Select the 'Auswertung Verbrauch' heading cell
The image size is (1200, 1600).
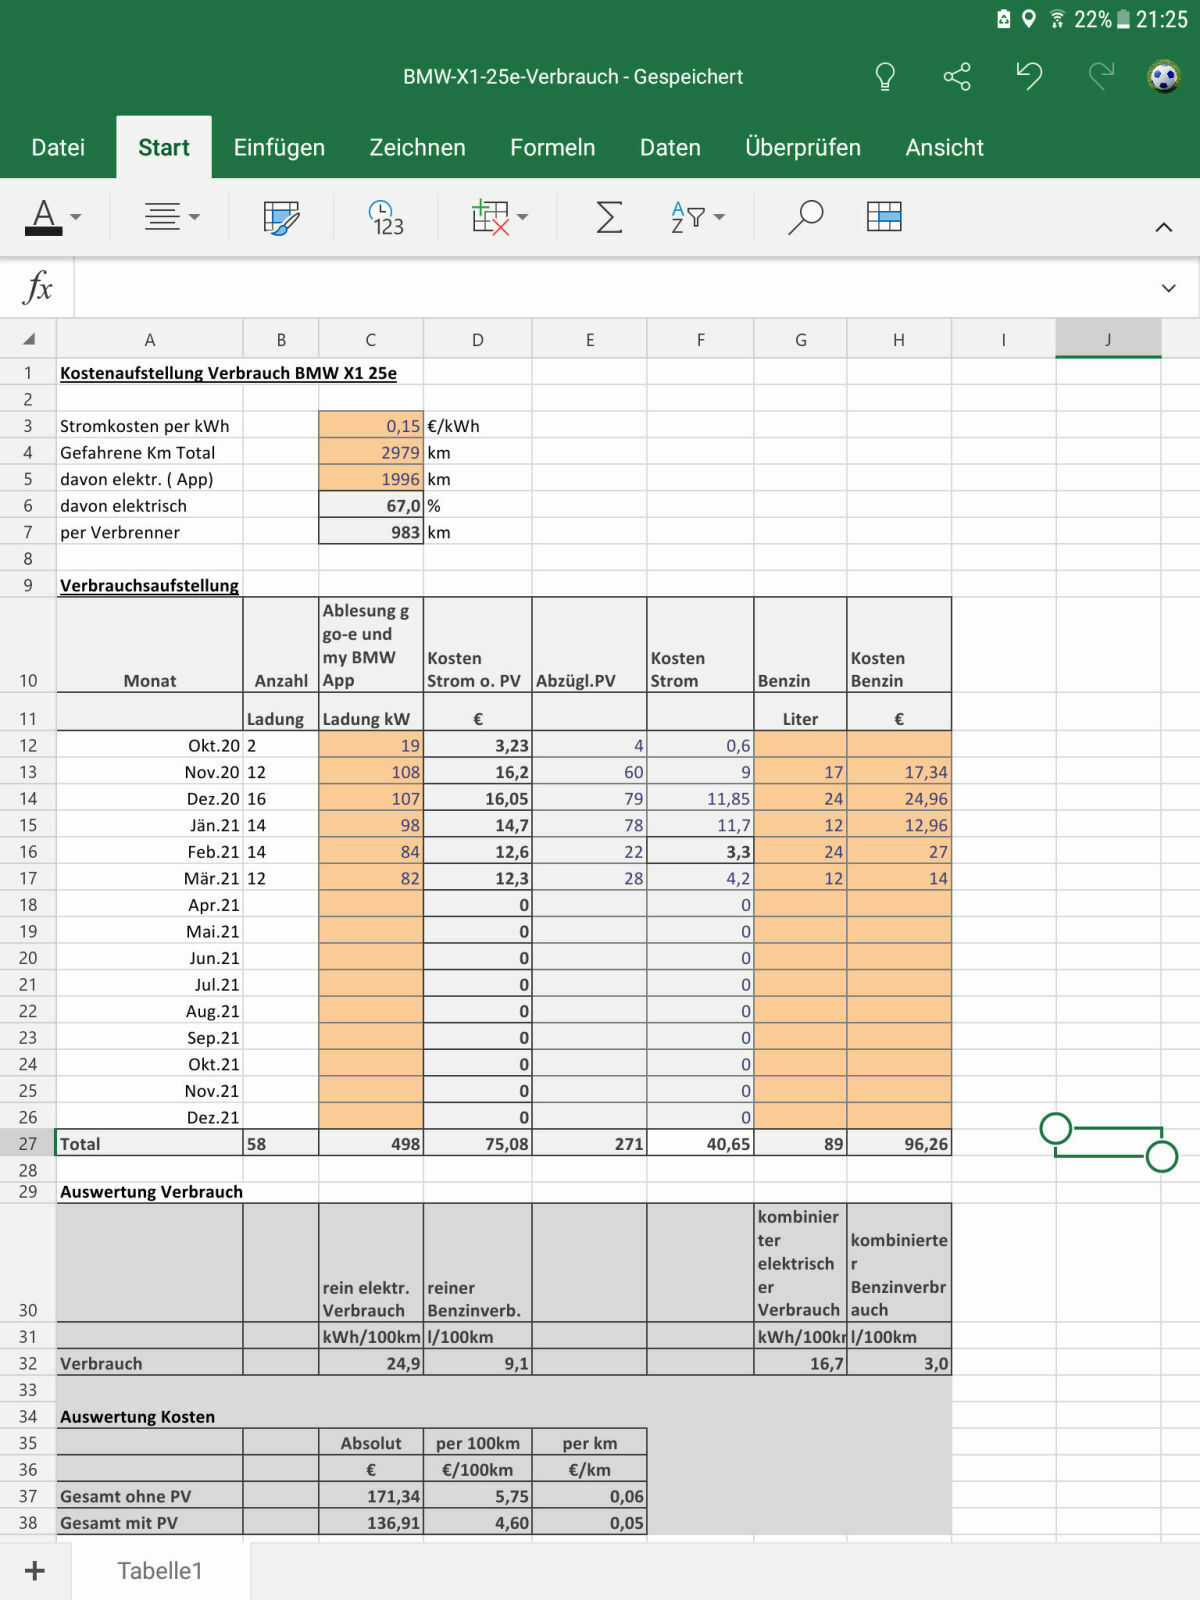pyautogui.click(x=150, y=1191)
